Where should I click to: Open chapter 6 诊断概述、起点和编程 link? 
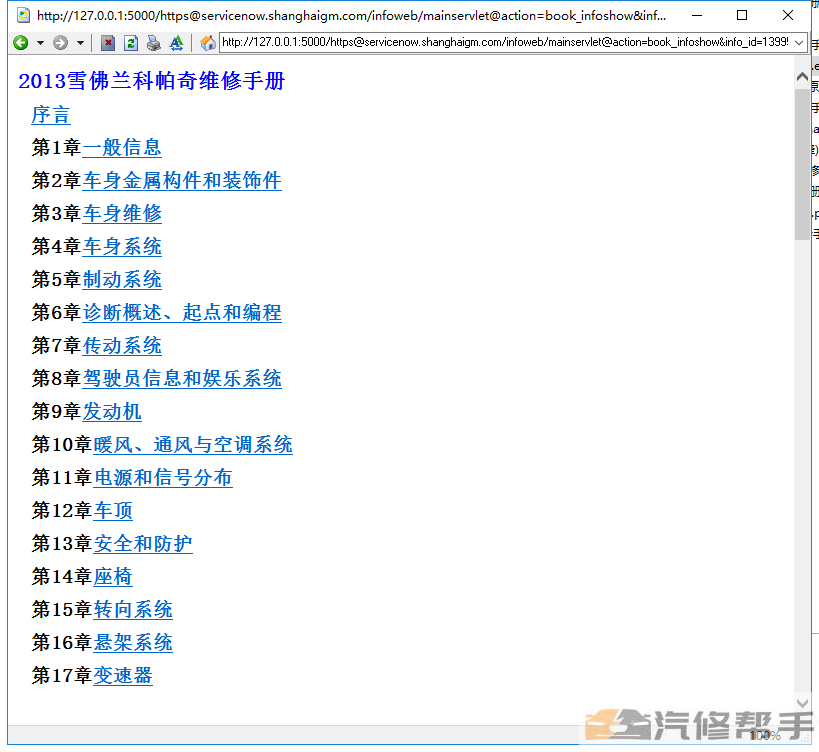click(x=182, y=313)
